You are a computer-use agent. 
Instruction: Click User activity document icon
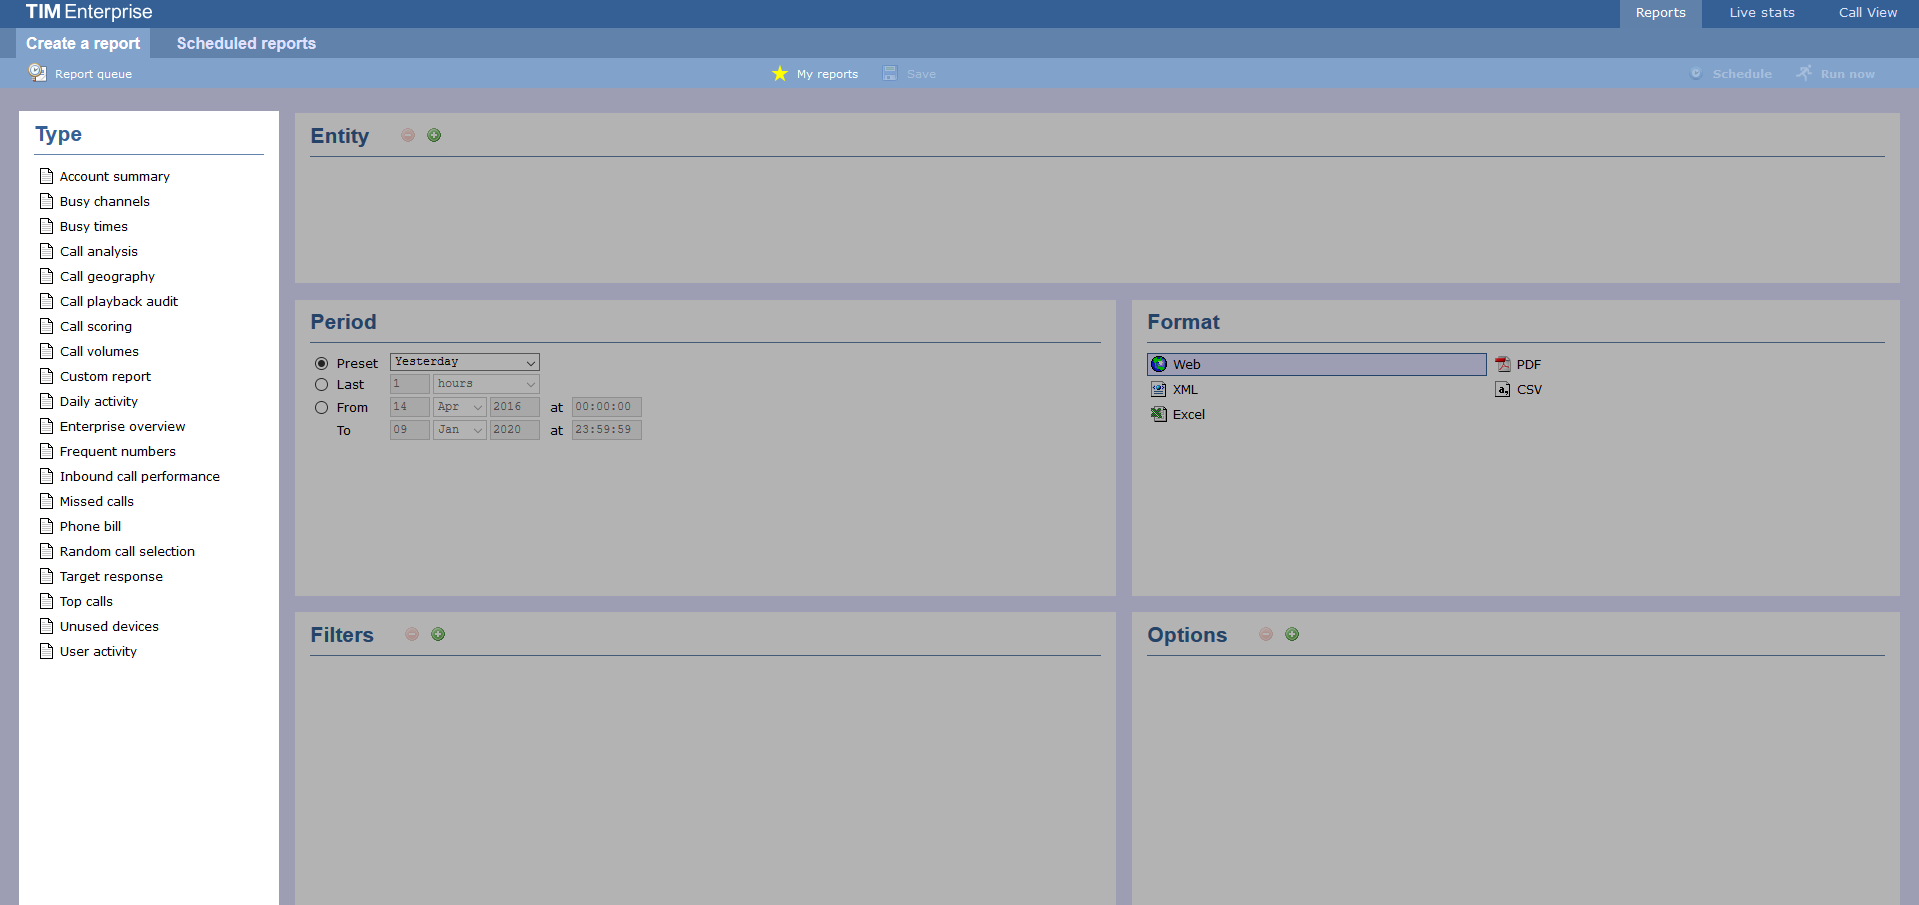click(46, 651)
